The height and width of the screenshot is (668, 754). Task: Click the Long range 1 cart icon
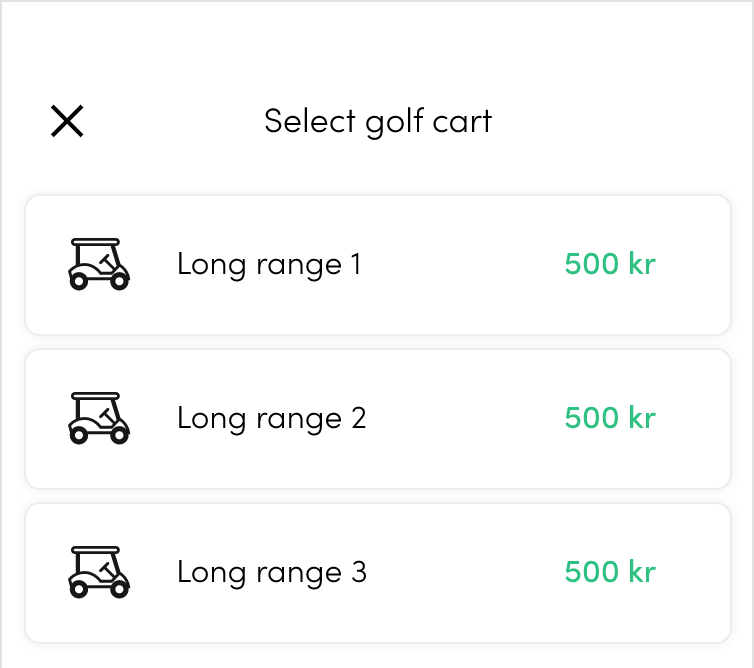99,264
